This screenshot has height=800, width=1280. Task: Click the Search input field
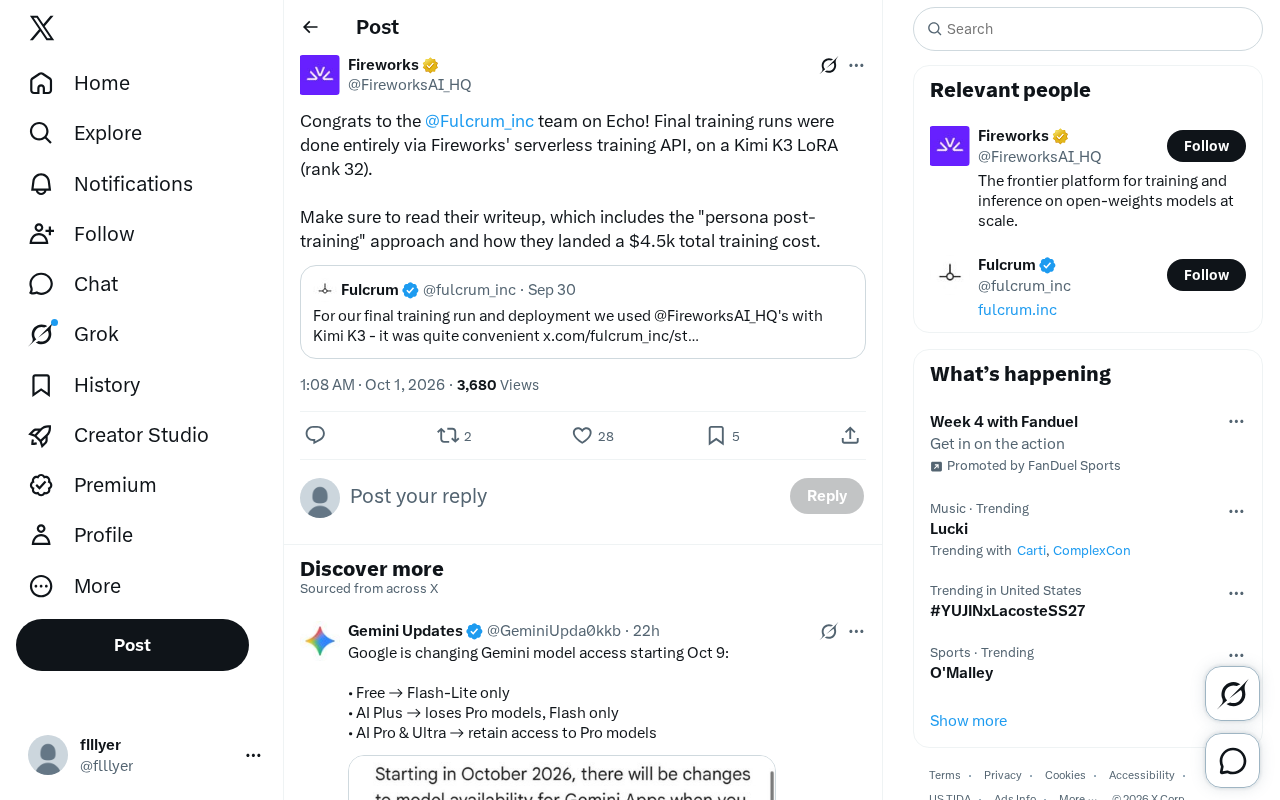(1088, 29)
